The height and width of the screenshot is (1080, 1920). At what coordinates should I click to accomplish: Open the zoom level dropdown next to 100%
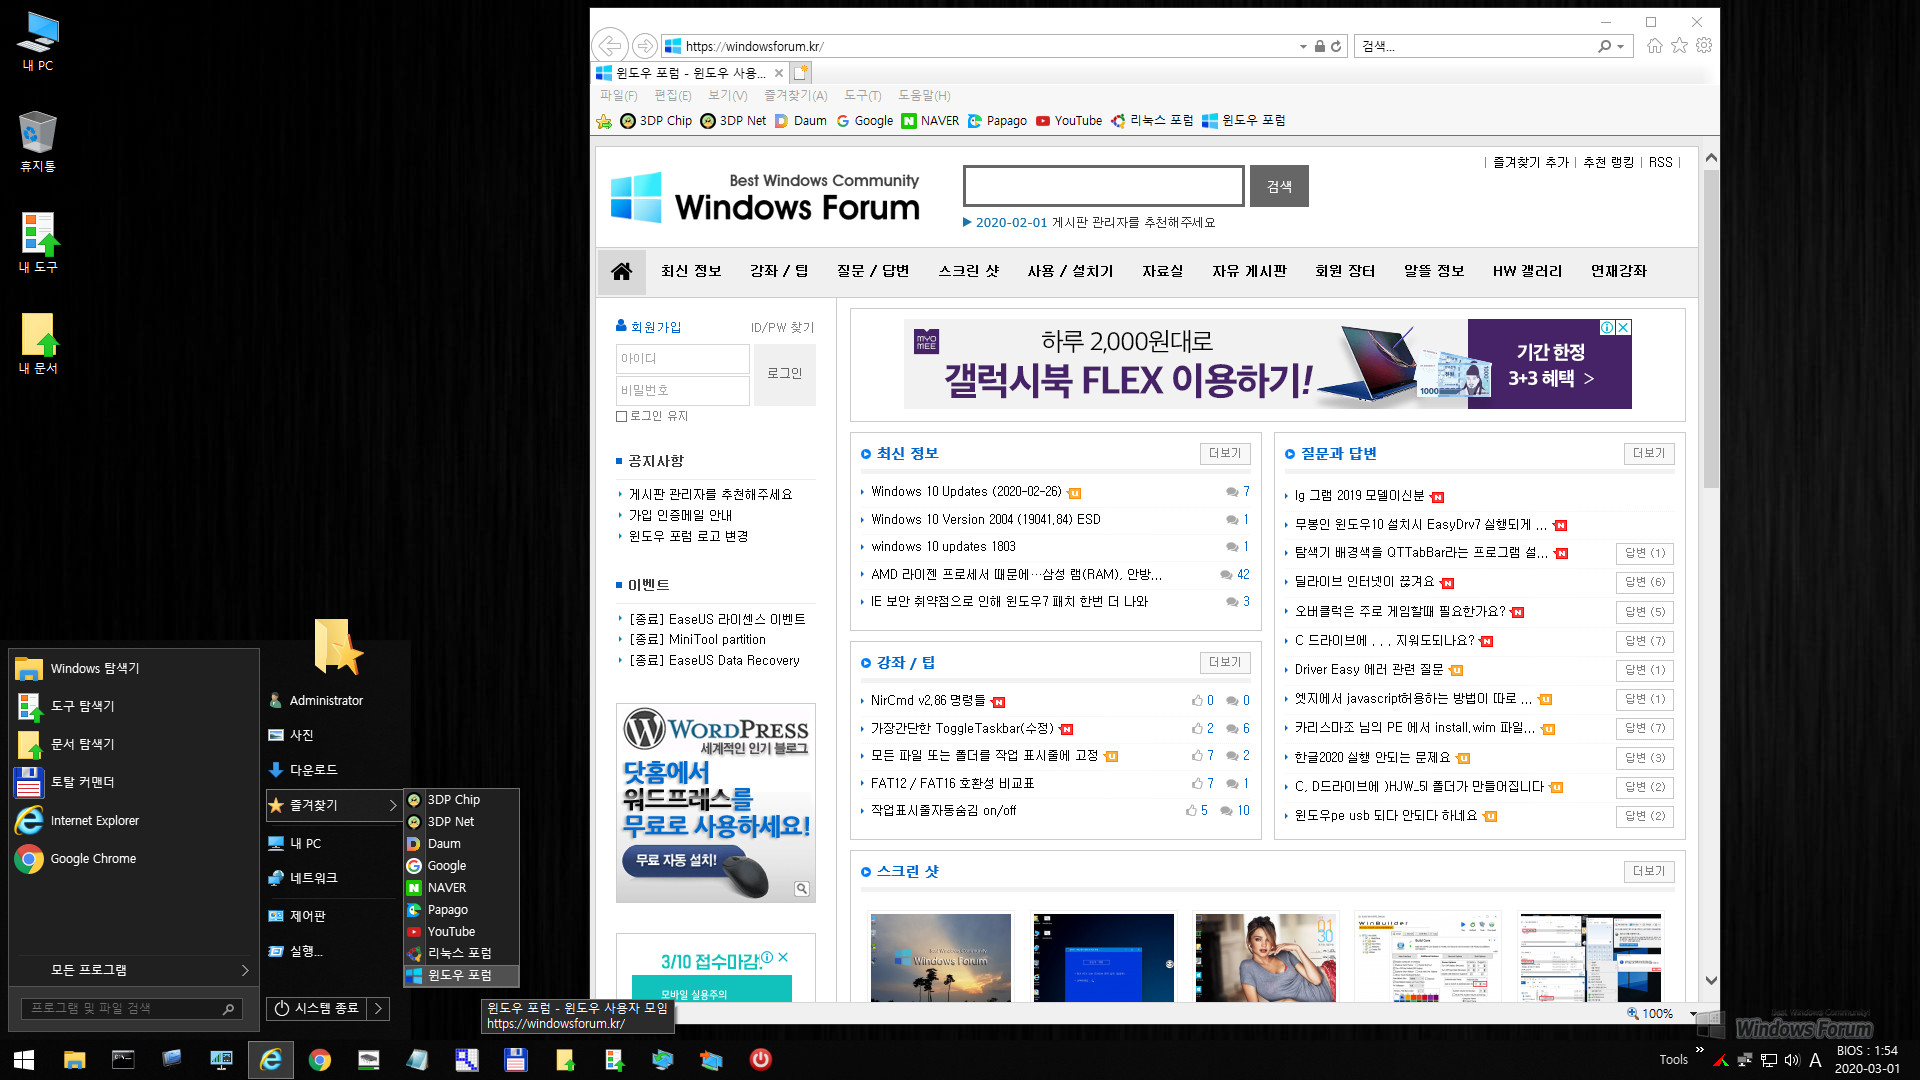(x=1692, y=1014)
